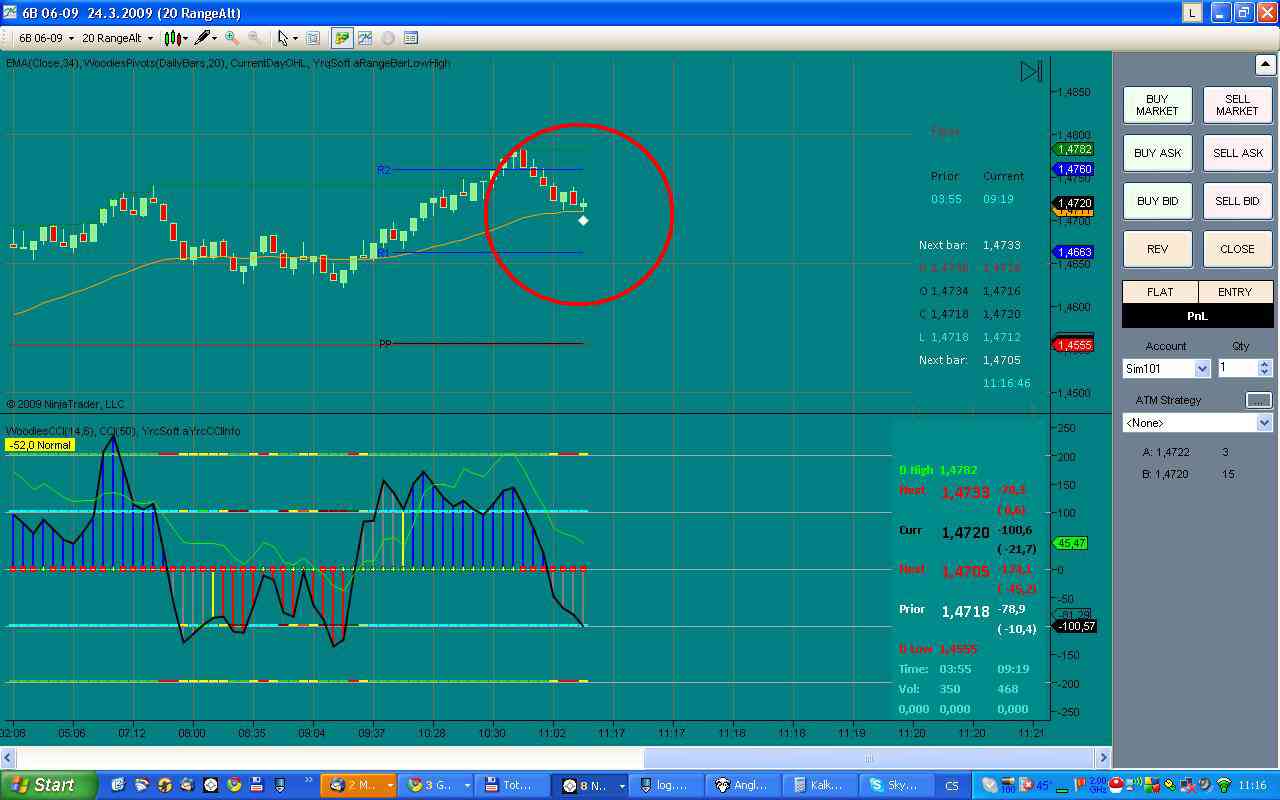This screenshot has width=1280, height=800.
Task: Click the SELL MARKET button
Action: pyautogui.click(x=1237, y=105)
